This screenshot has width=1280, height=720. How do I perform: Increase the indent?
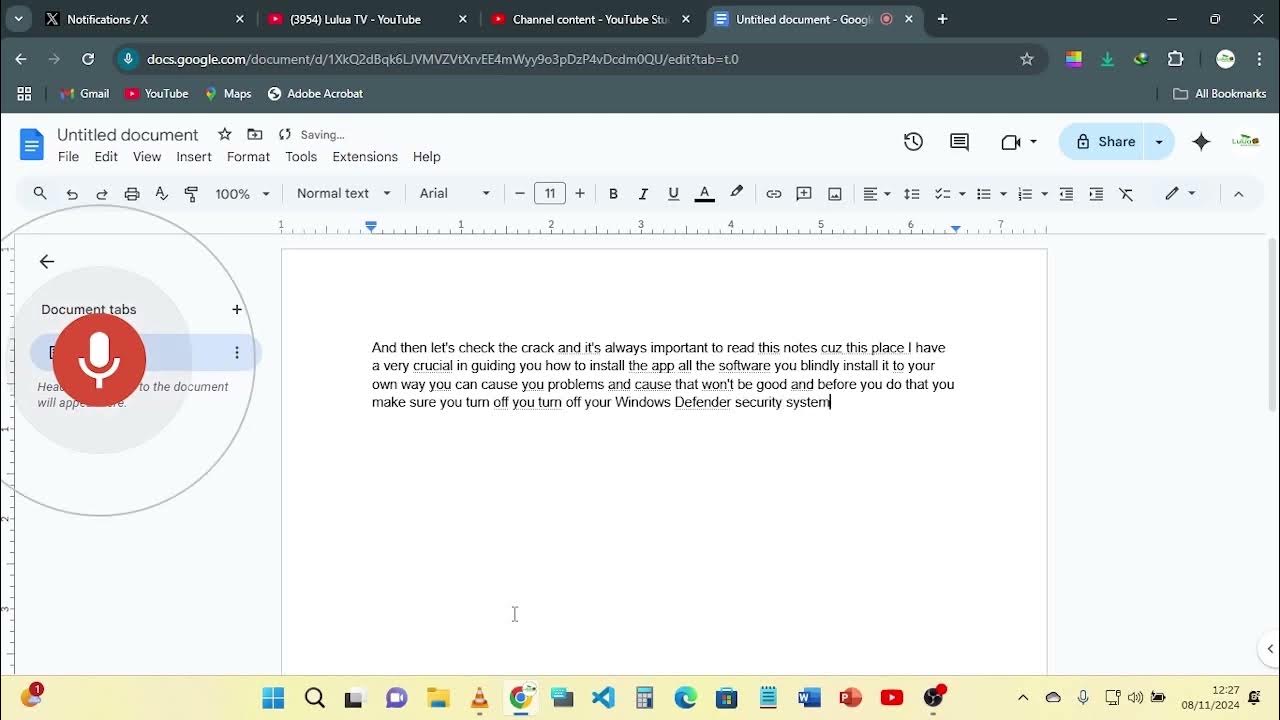point(1096,194)
